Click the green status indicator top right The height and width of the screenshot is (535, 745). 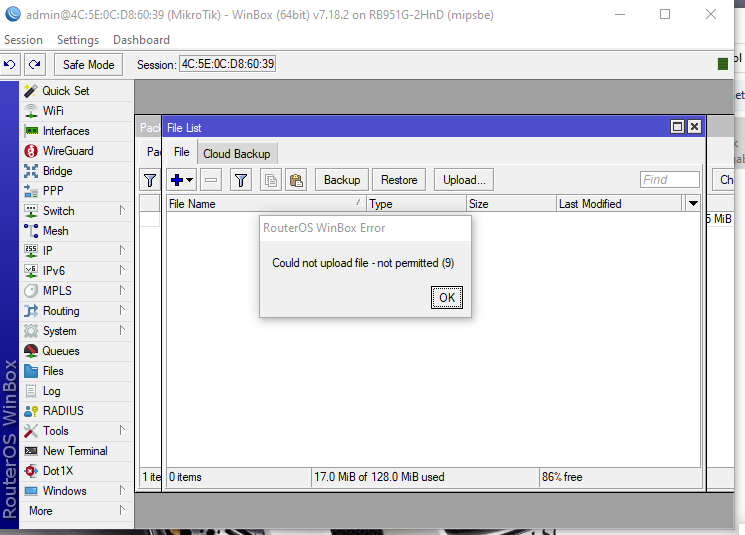[723, 64]
